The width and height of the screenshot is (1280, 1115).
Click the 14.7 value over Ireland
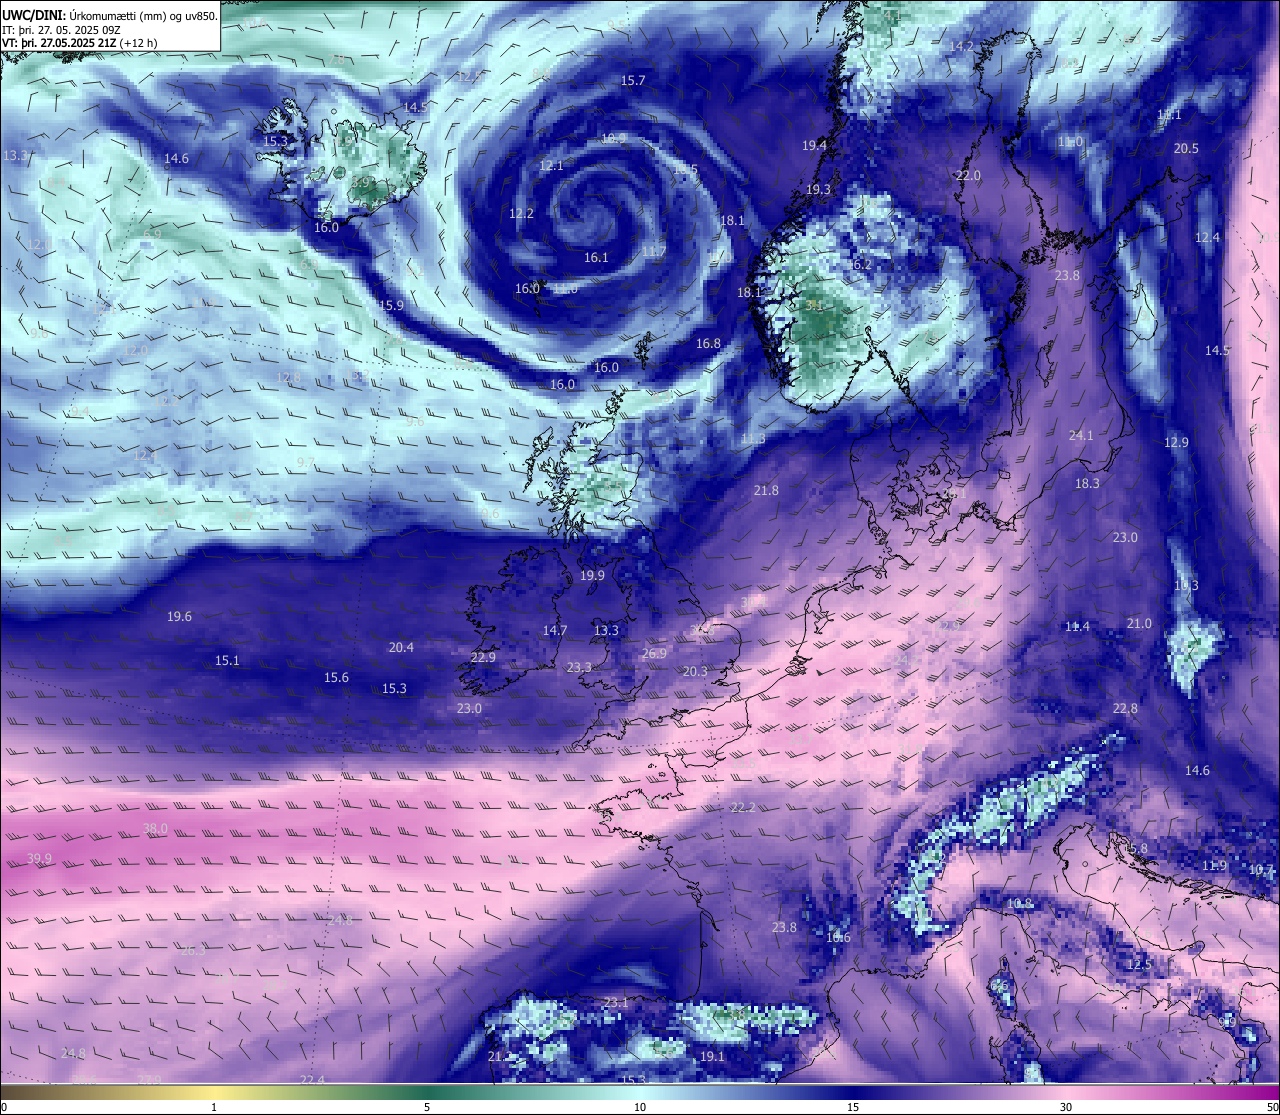pyautogui.click(x=555, y=630)
